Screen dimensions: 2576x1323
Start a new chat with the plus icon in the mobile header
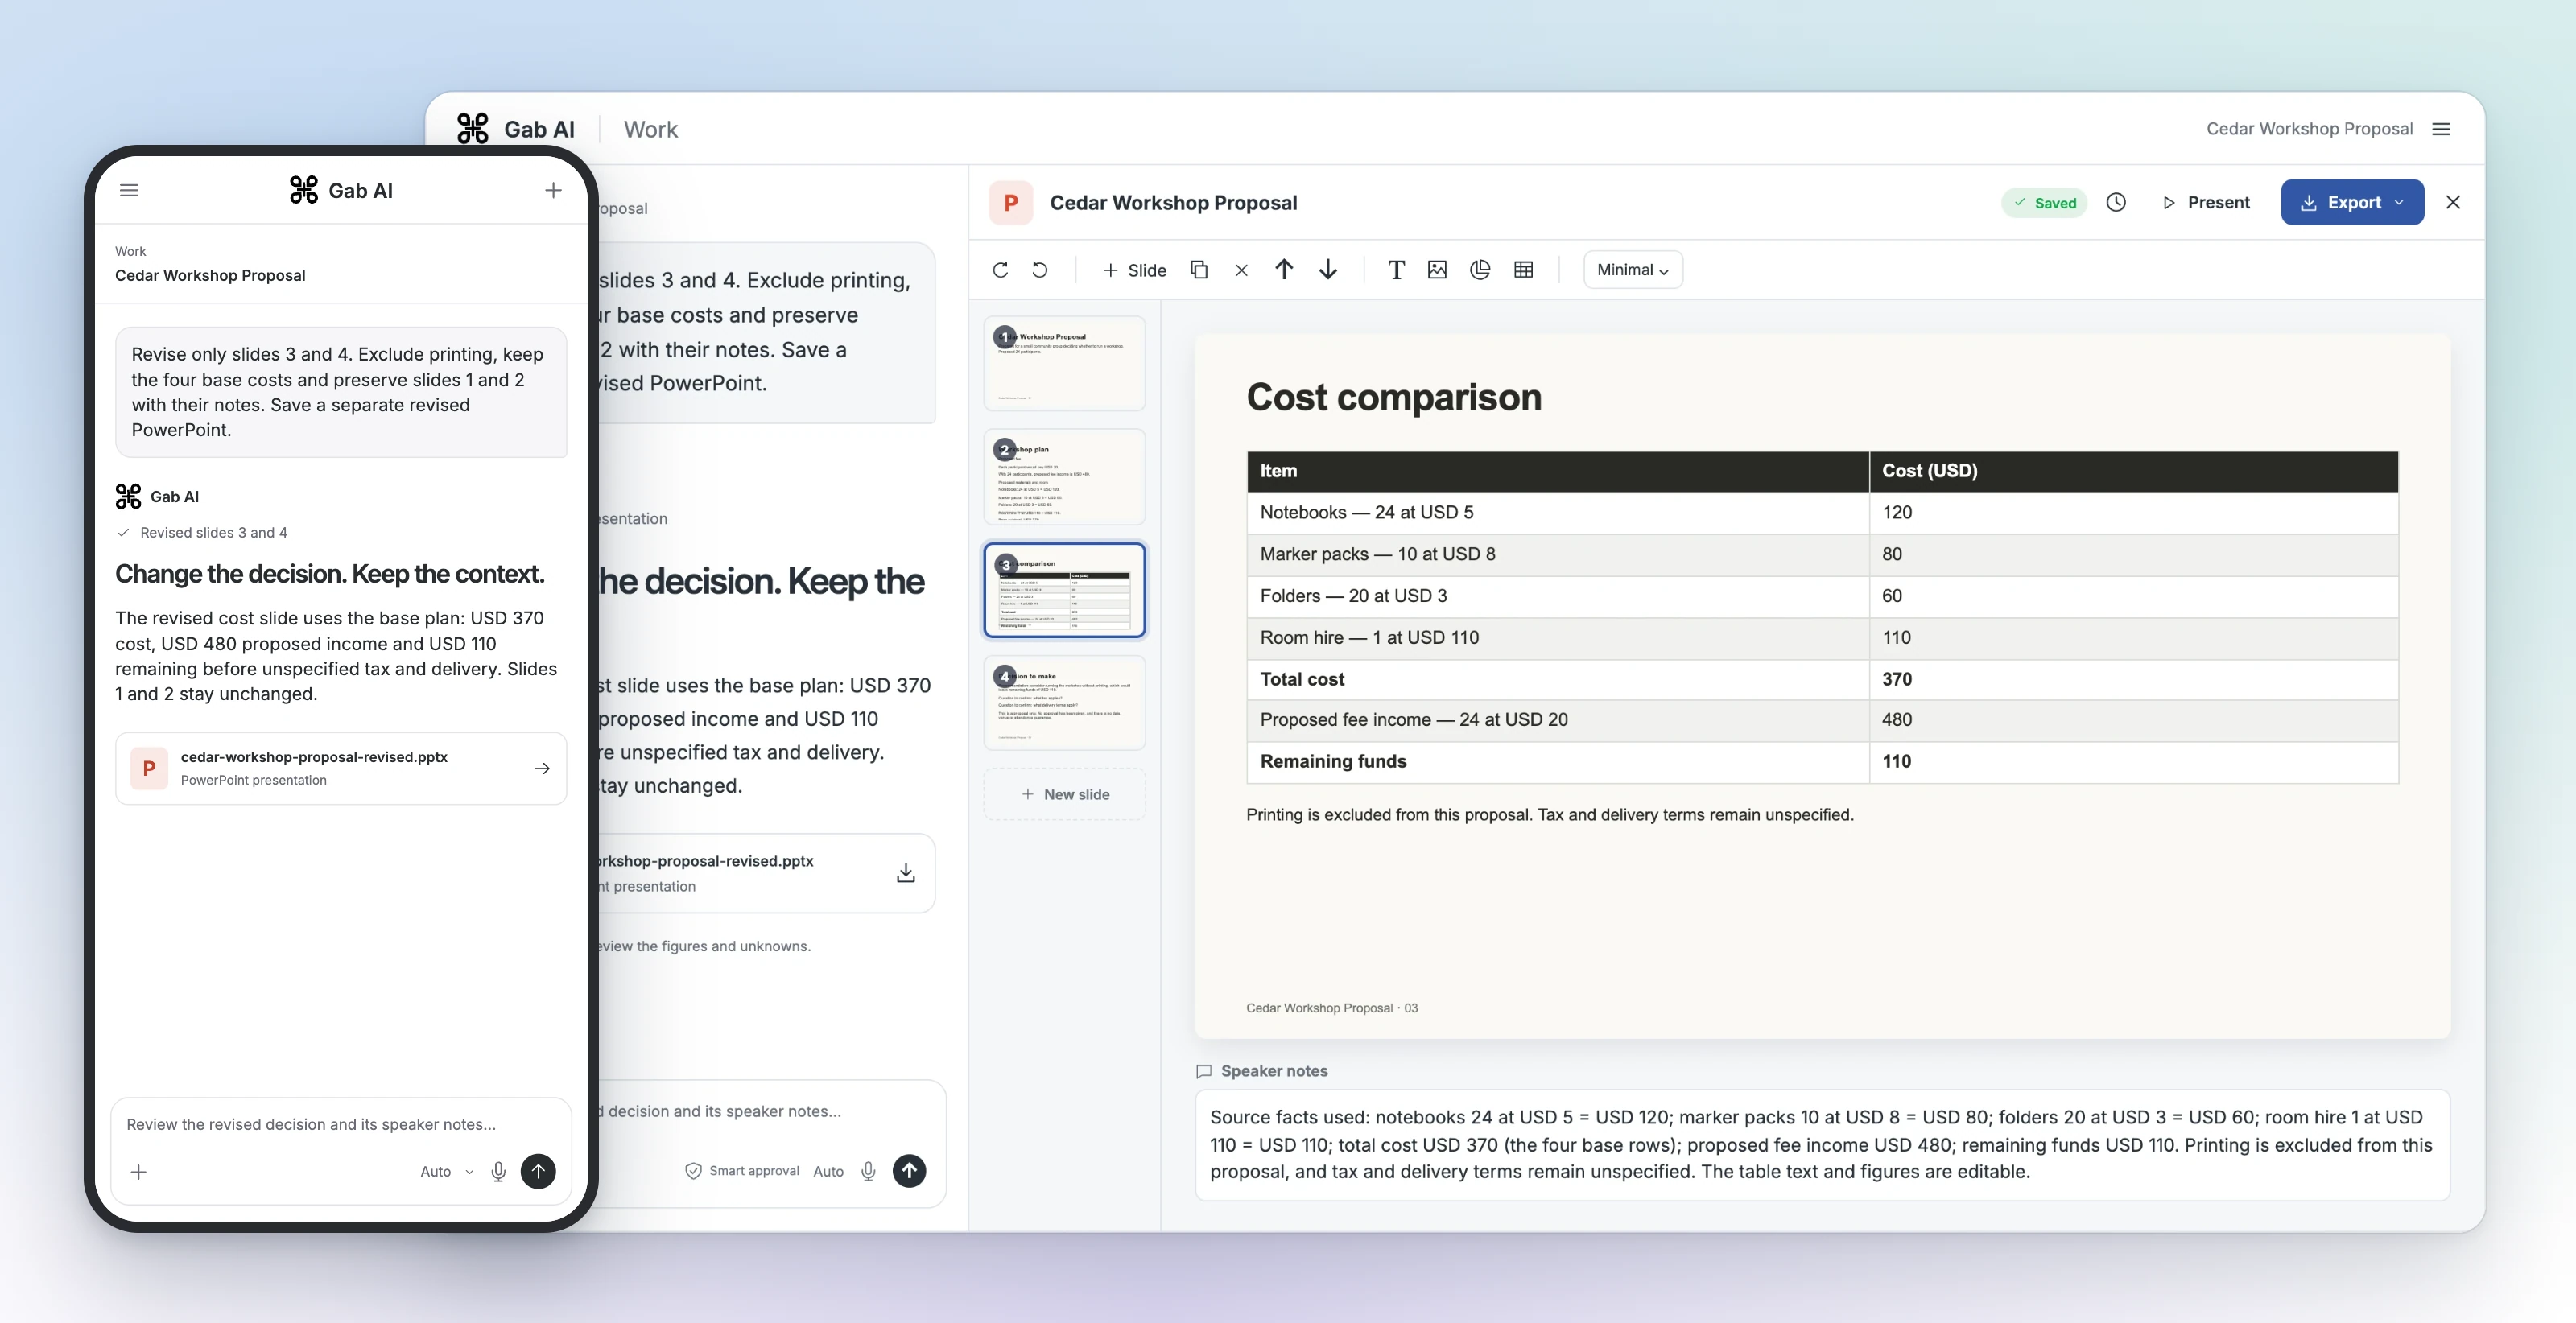click(x=553, y=190)
